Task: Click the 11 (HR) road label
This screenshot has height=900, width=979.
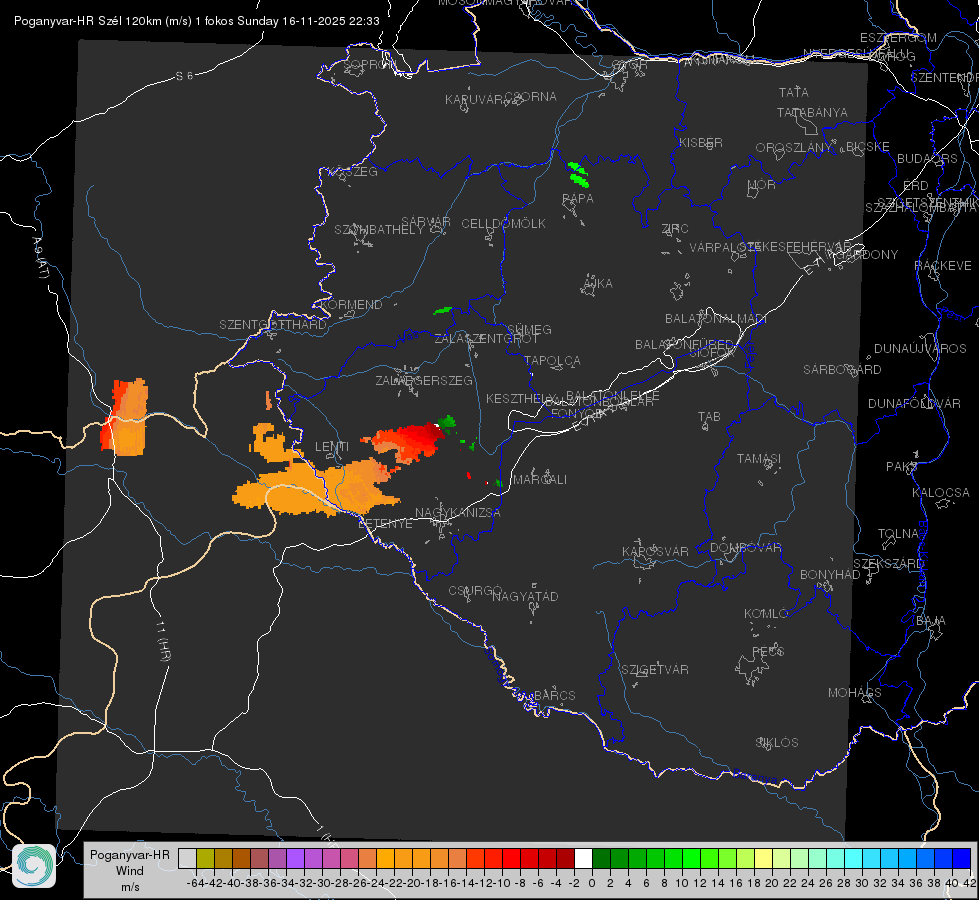Action: (x=164, y=641)
